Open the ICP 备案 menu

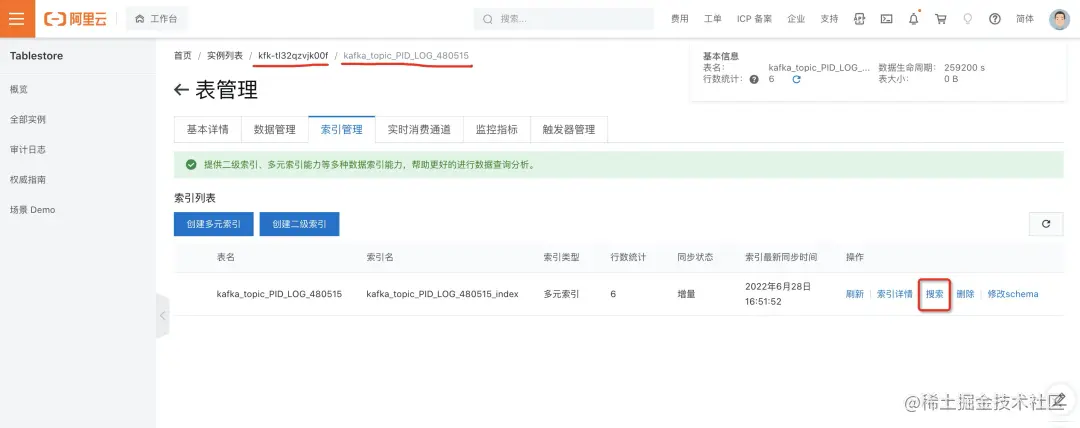(x=754, y=19)
